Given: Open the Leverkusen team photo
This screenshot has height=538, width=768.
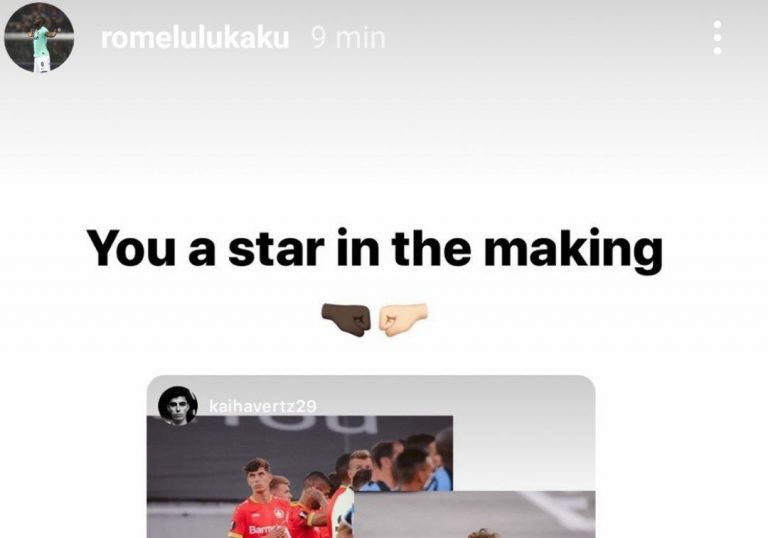Looking at the screenshot, I should [300, 477].
